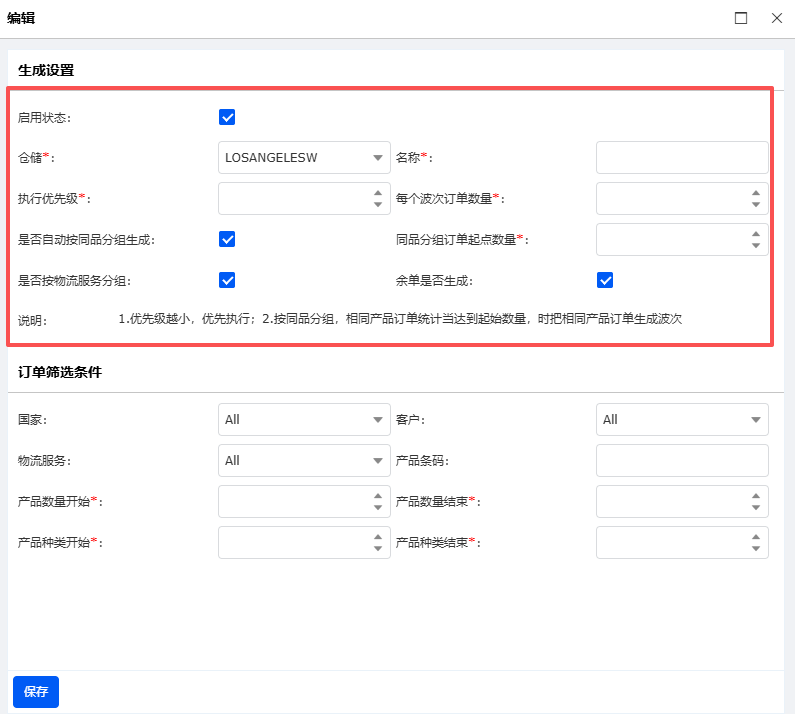Focus the 产品条码 input field
Screen dimensions: 795x718
[x=682, y=461]
